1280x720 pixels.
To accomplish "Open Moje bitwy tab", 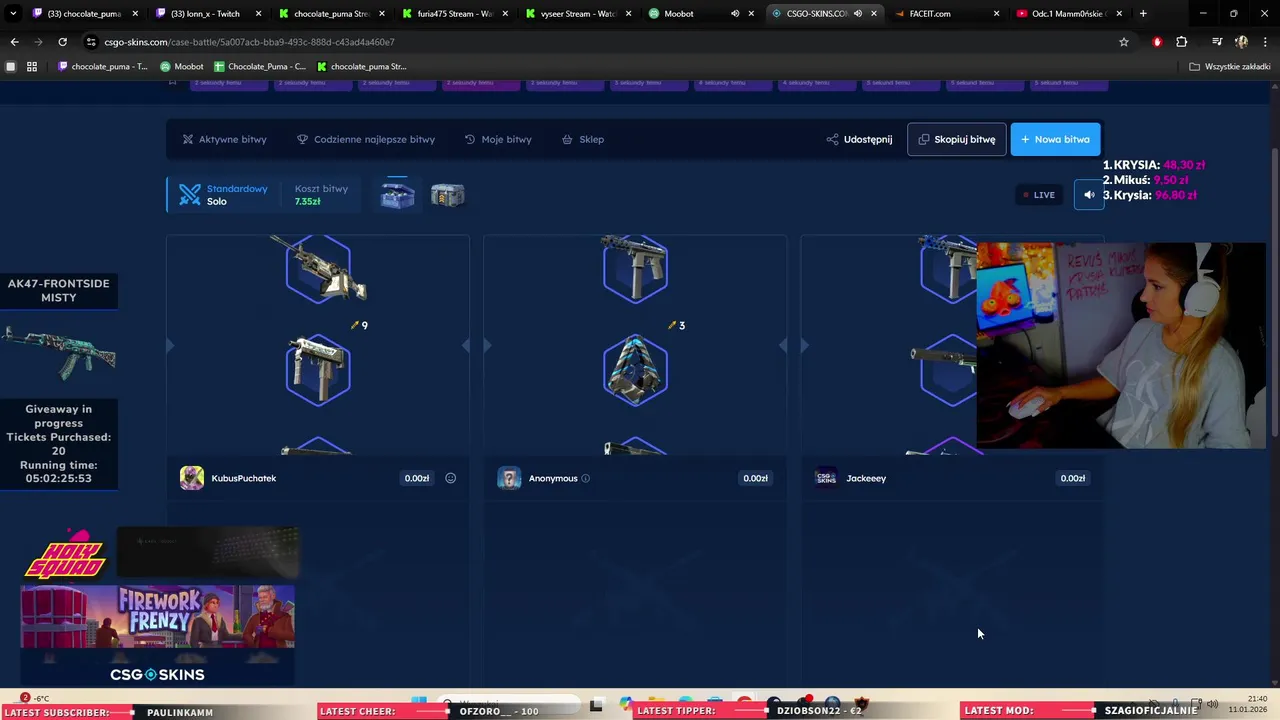I will (x=498, y=139).
